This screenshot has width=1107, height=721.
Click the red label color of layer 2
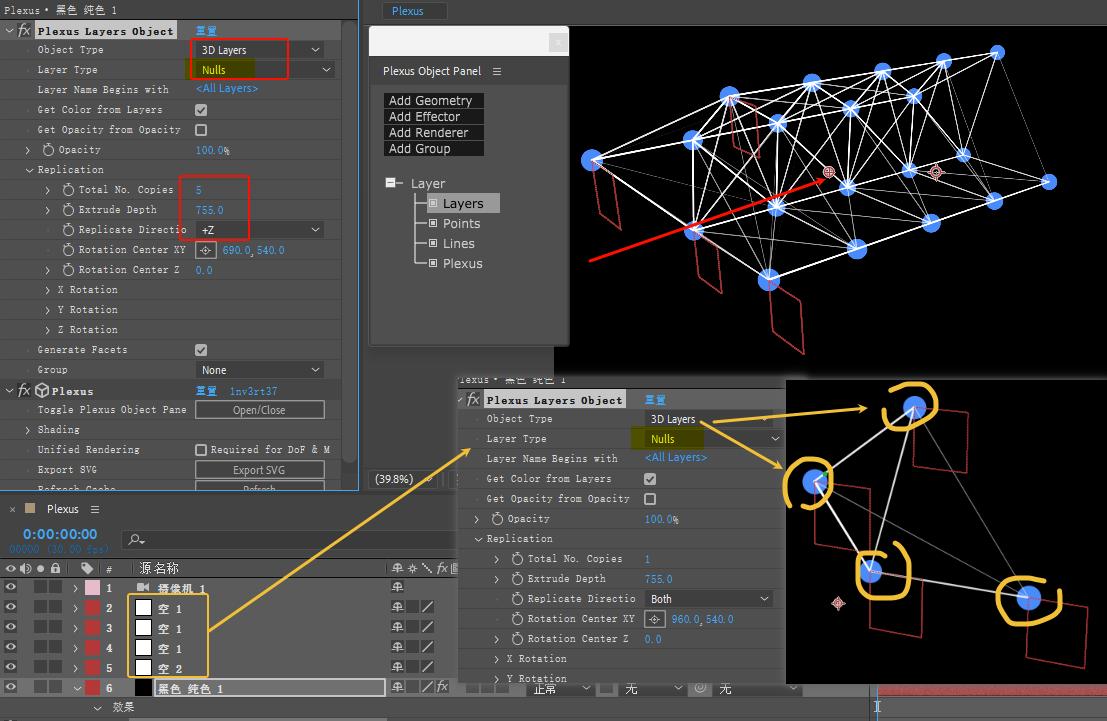pyautogui.click(x=92, y=607)
